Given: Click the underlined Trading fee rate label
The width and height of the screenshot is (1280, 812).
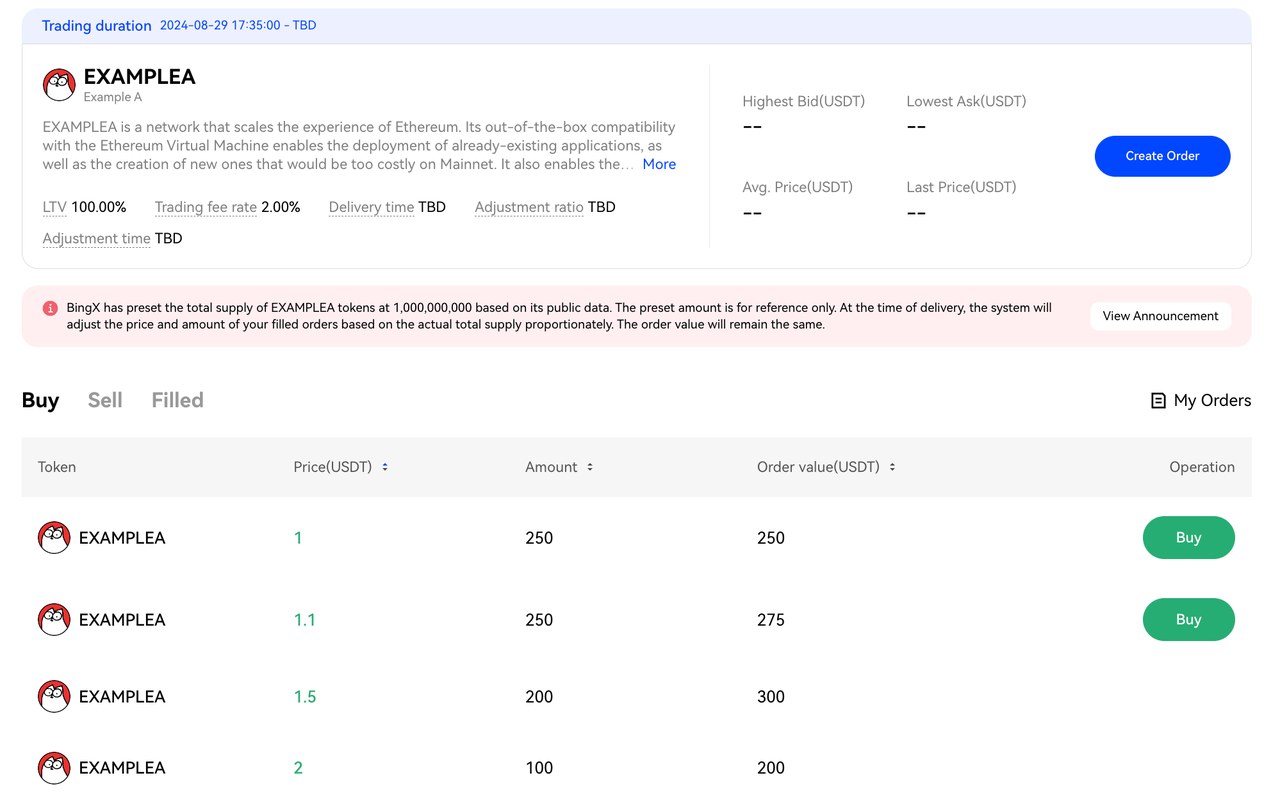Looking at the screenshot, I should coord(205,207).
